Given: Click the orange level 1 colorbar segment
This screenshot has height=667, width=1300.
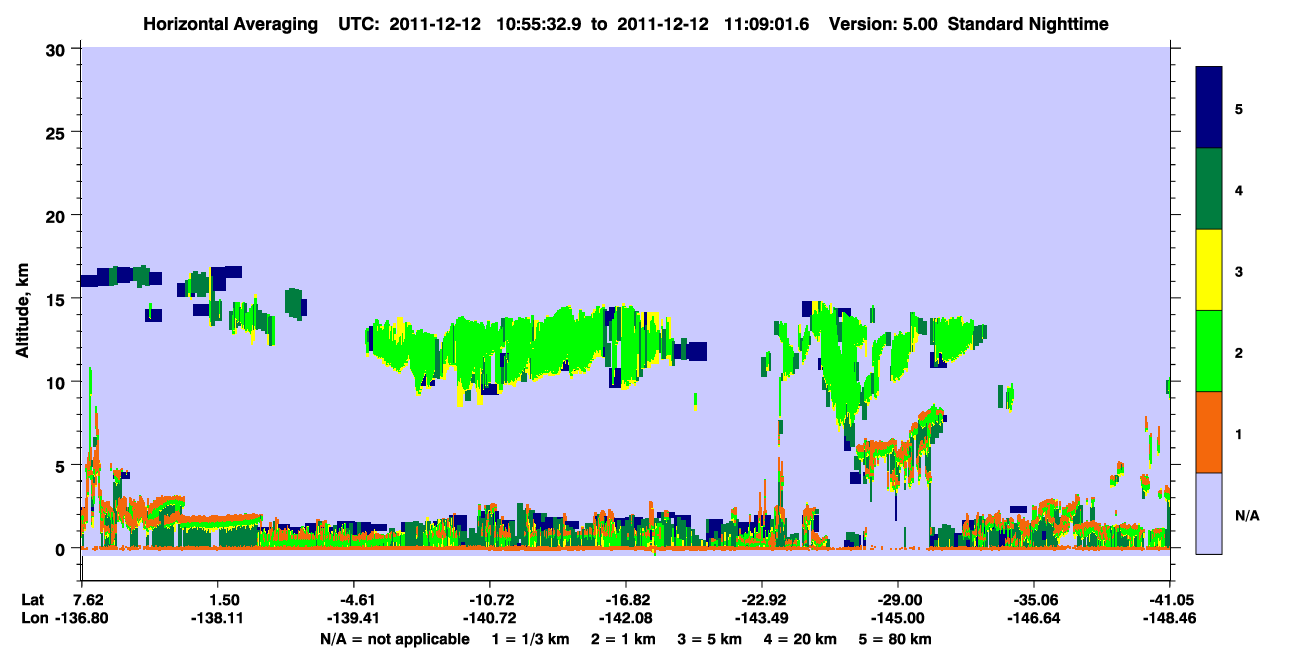Looking at the screenshot, I should click(1209, 432).
